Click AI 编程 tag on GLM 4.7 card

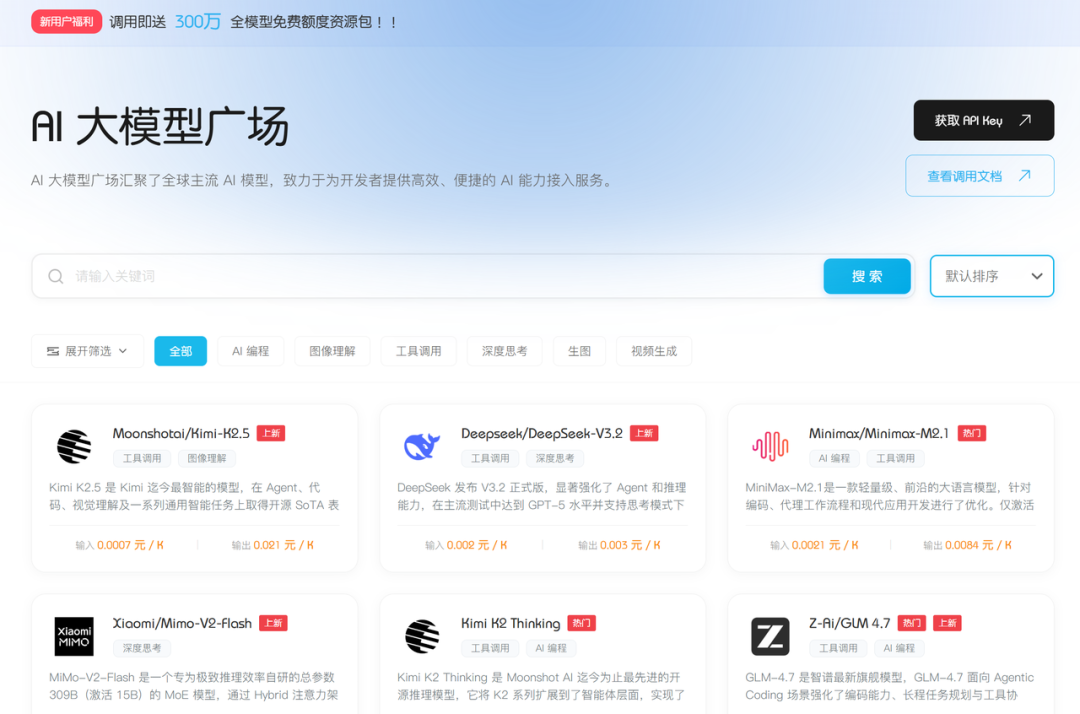pyautogui.click(x=899, y=648)
